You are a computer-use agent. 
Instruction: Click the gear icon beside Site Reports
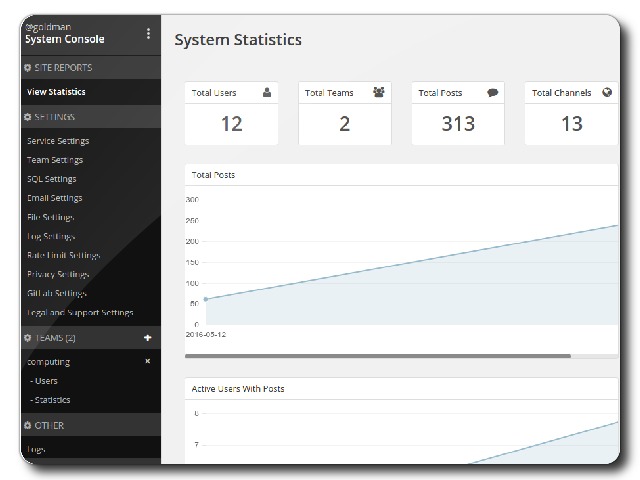coord(27,68)
